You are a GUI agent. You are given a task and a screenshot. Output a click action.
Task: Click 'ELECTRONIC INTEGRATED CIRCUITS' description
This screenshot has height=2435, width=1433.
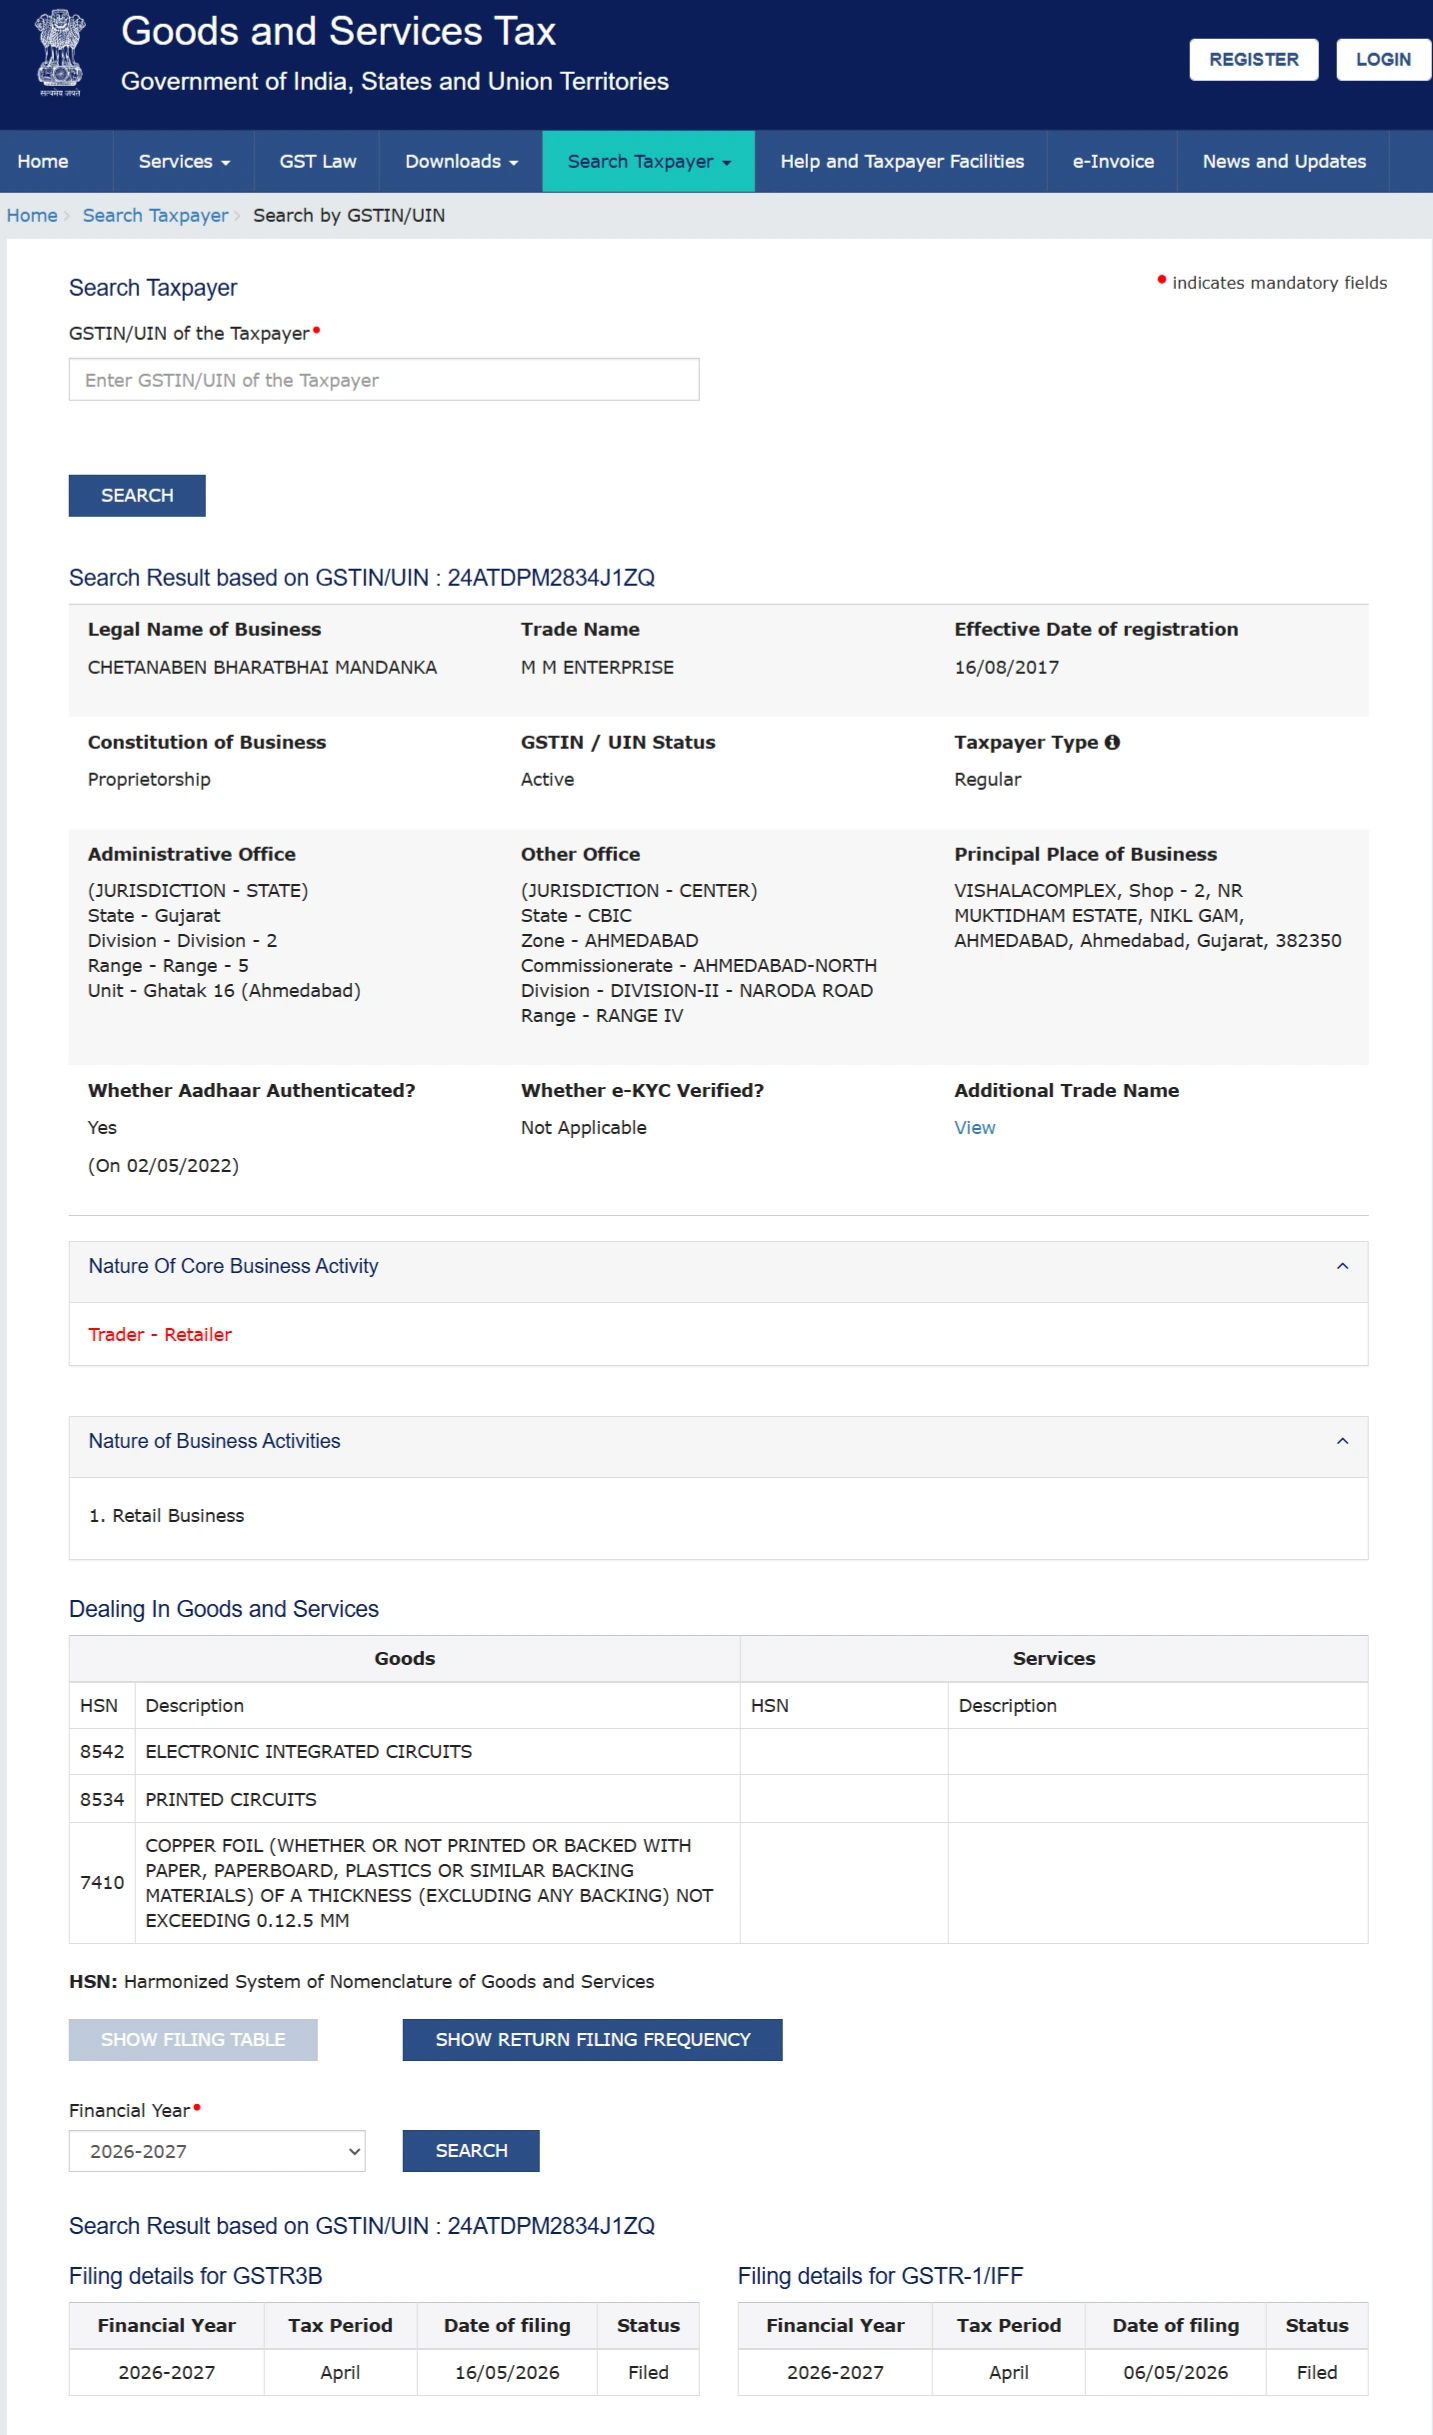pyautogui.click(x=308, y=1752)
